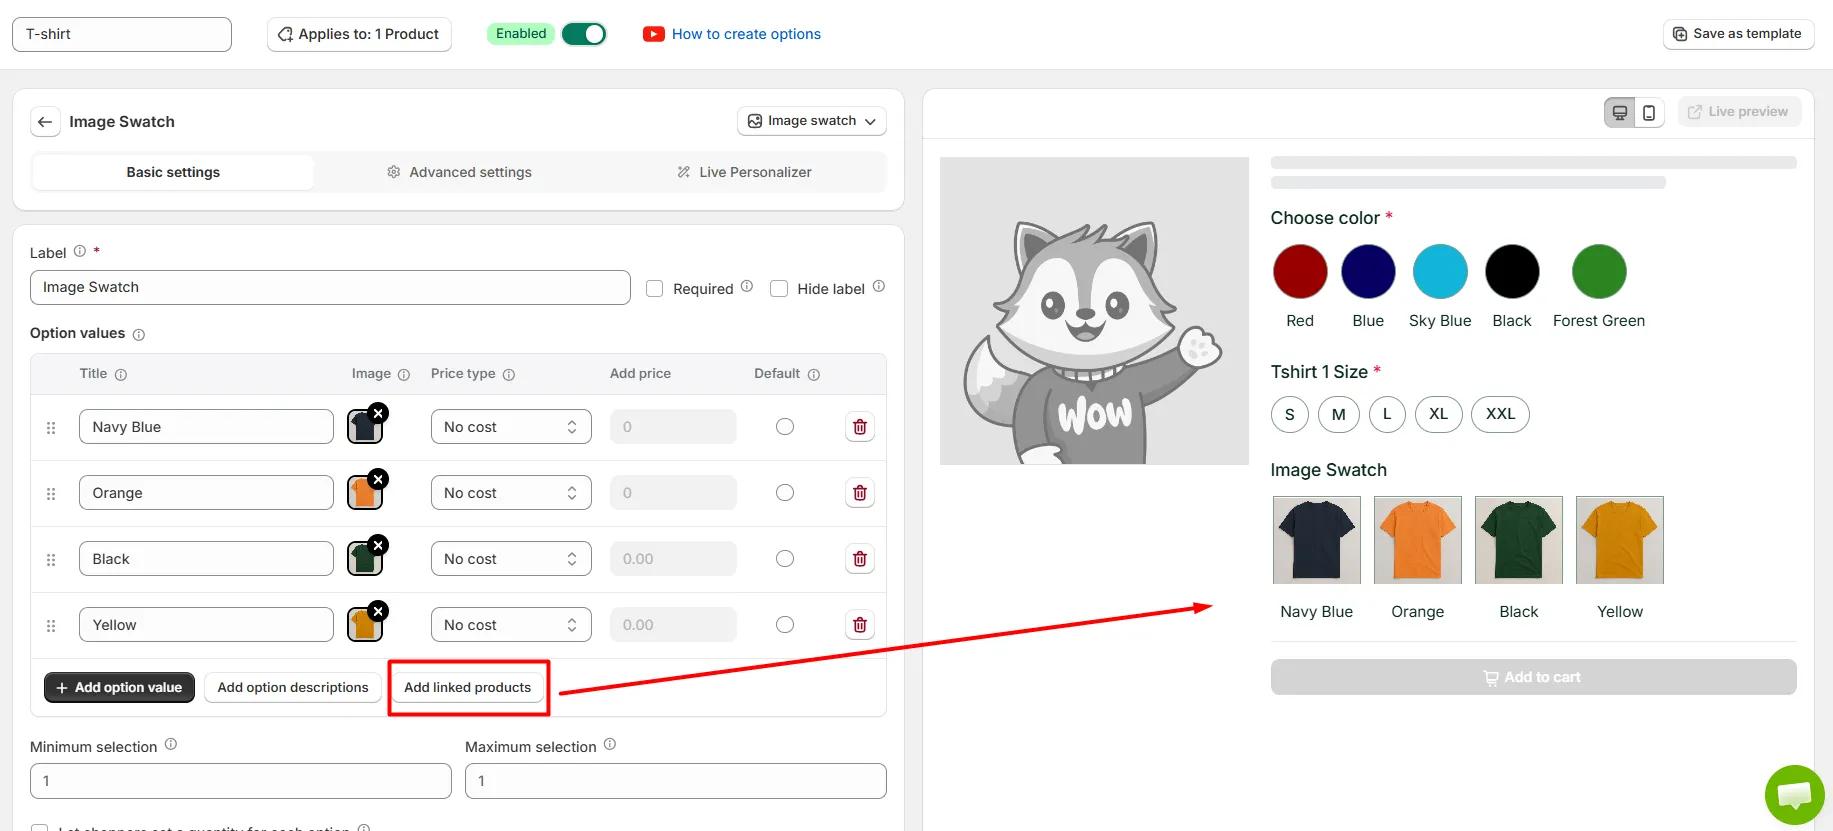Choose size S in preview
The image size is (1833, 831).
point(1290,414)
